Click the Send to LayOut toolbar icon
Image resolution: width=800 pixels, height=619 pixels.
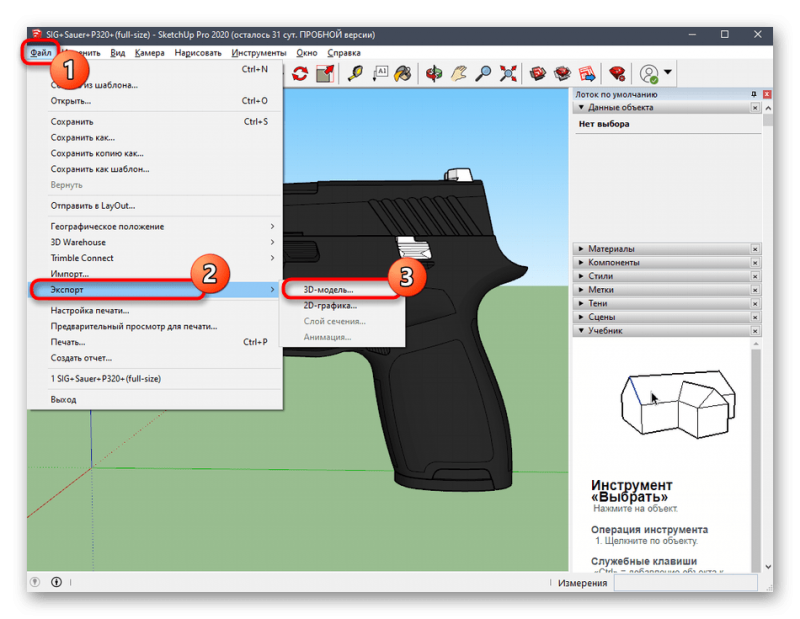587,74
